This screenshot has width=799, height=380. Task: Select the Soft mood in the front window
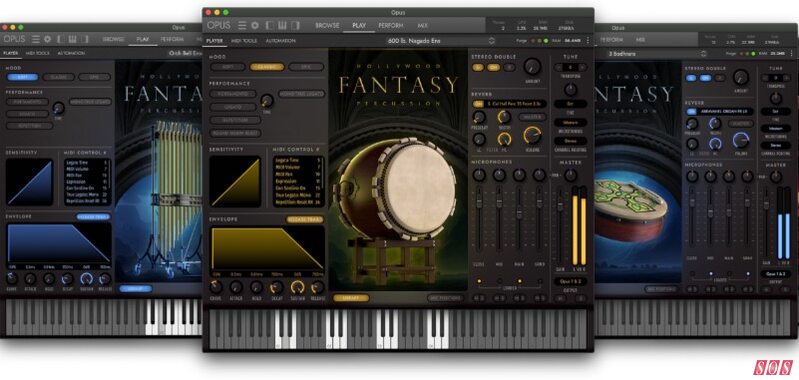(228, 67)
